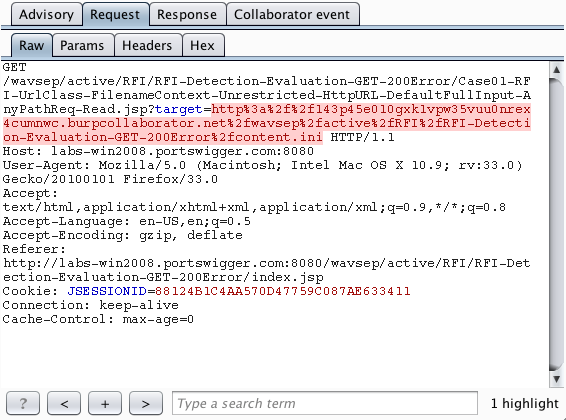
Task: Focus the search term input field
Action: click(x=325, y=403)
